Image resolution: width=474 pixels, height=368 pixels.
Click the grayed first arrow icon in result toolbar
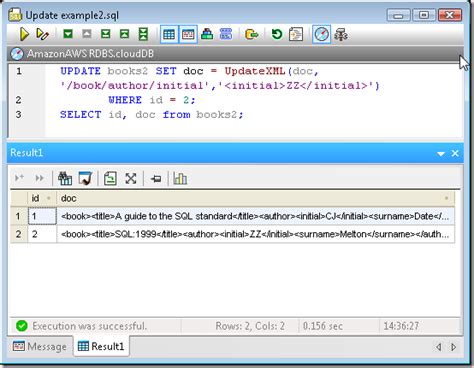coord(19,178)
